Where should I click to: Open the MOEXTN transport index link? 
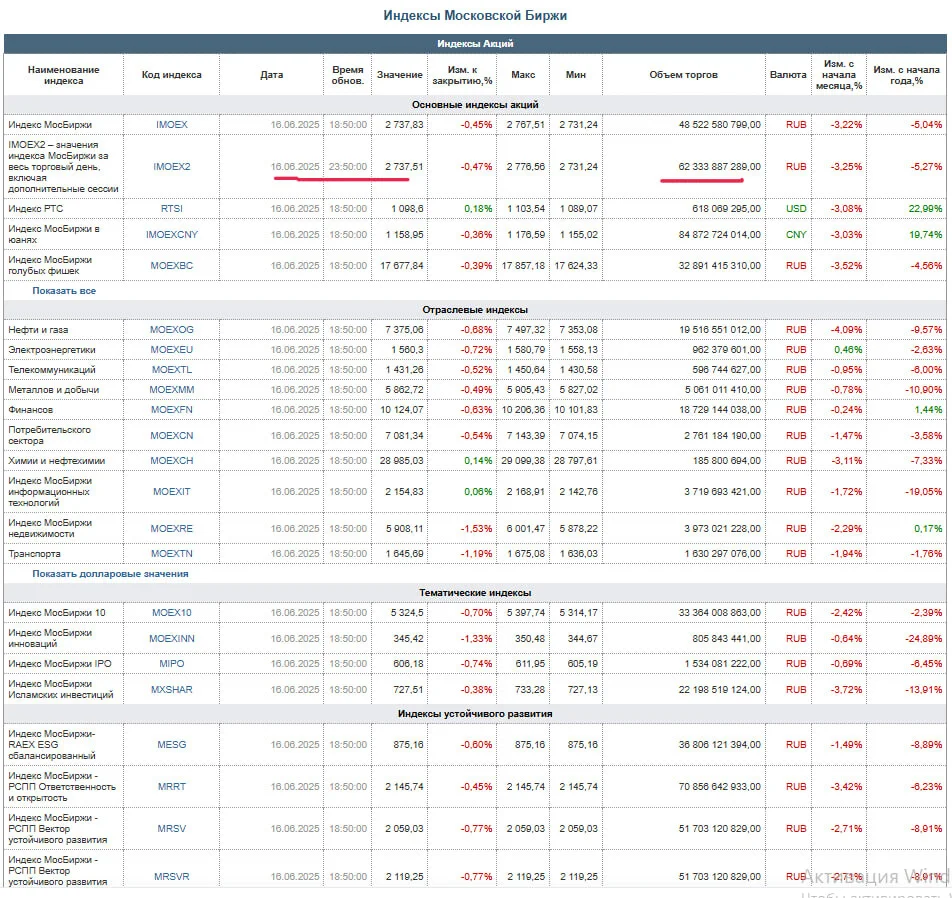172,554
